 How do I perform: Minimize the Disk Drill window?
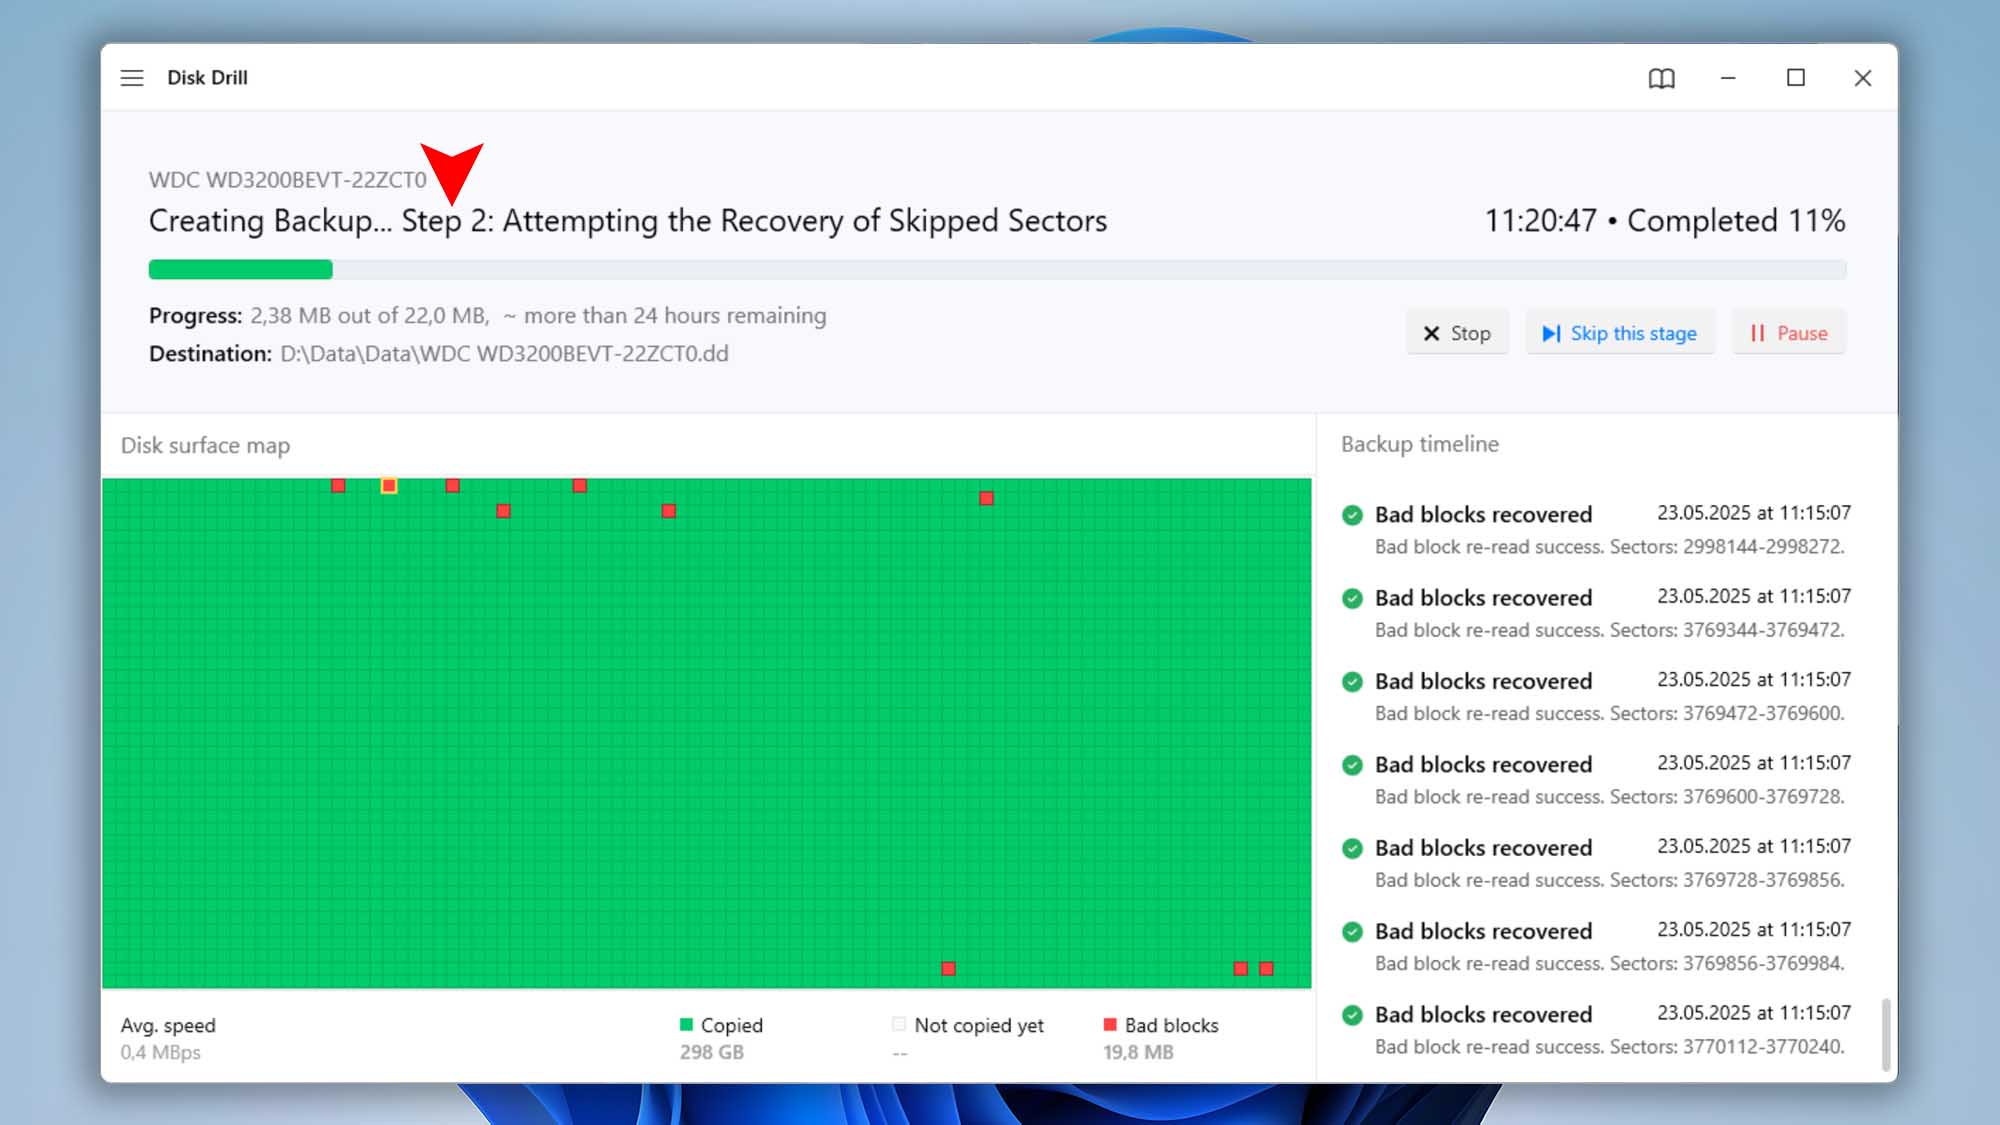coord(1728,78)
